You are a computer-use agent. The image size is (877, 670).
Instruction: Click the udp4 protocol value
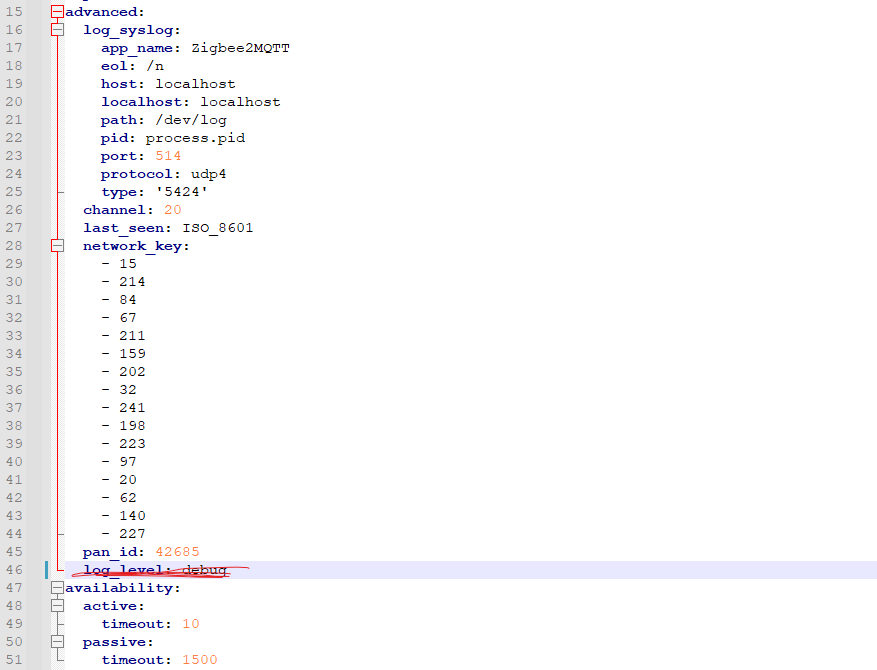208,174
